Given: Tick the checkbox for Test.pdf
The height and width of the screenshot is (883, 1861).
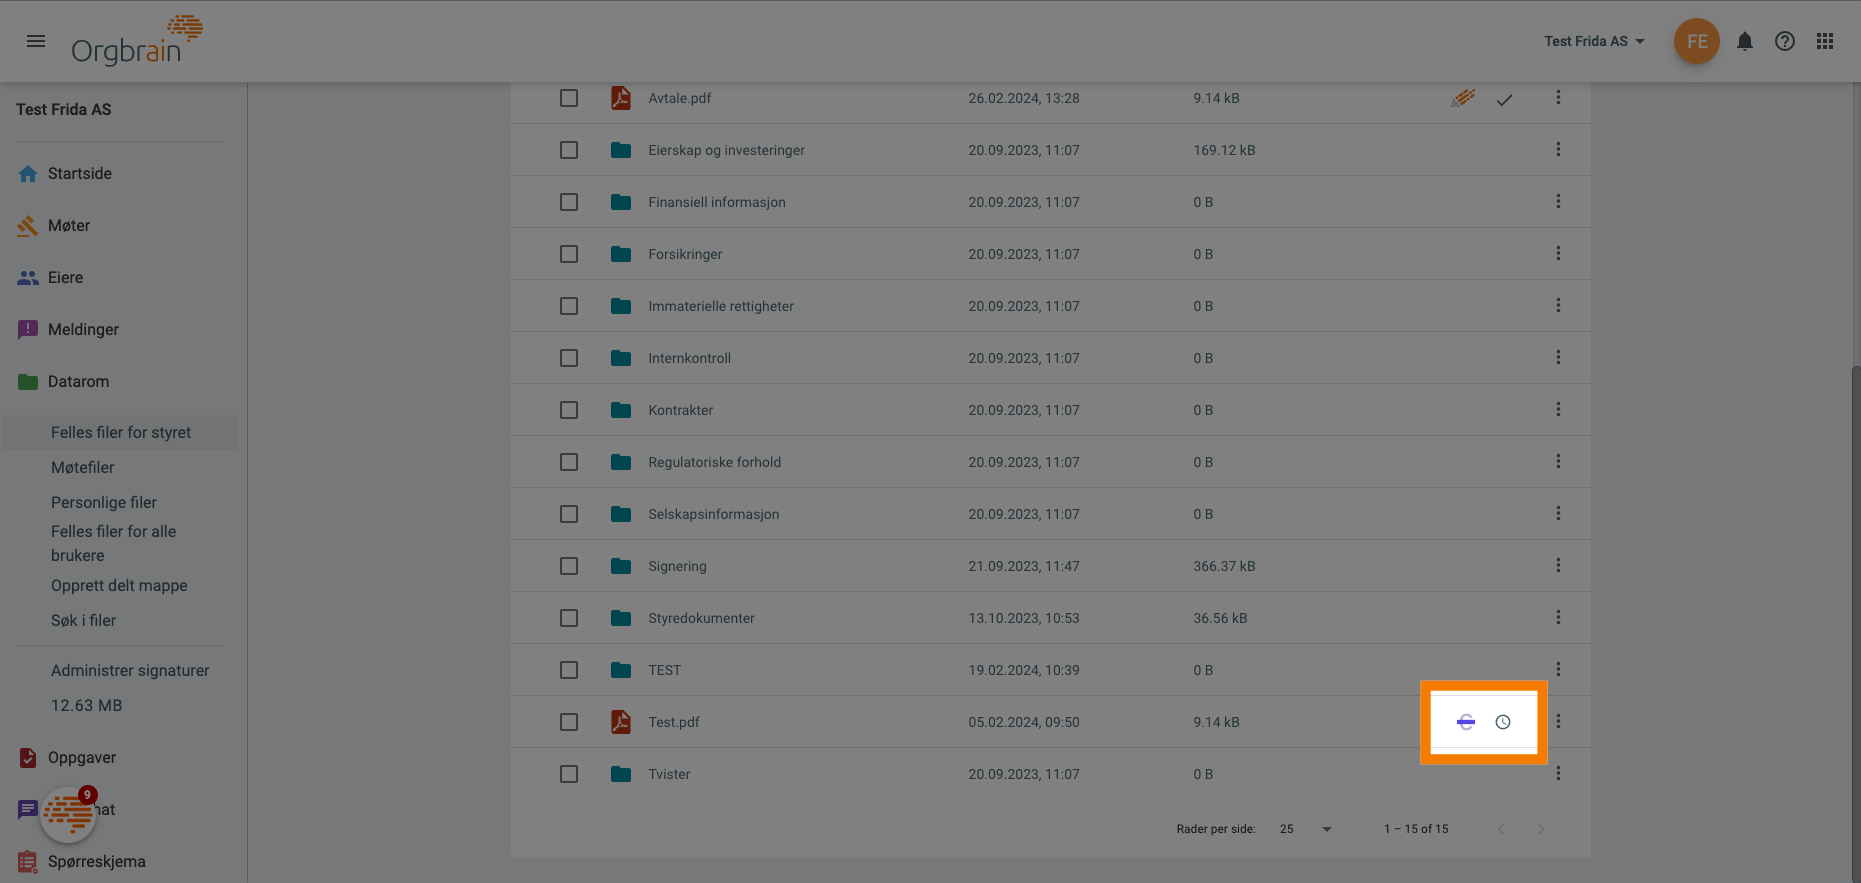Looking at the screenshot, I should point(569,722).
